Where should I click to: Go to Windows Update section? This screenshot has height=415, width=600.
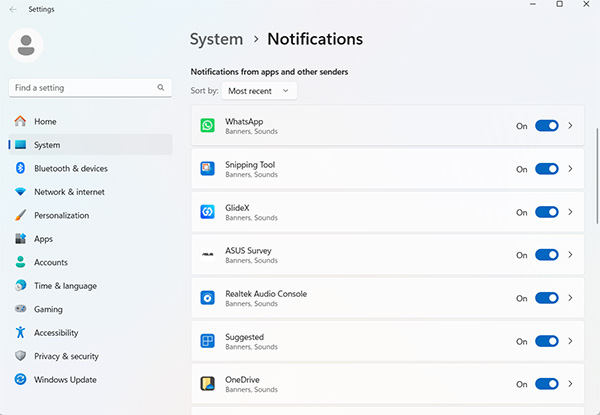65,380
